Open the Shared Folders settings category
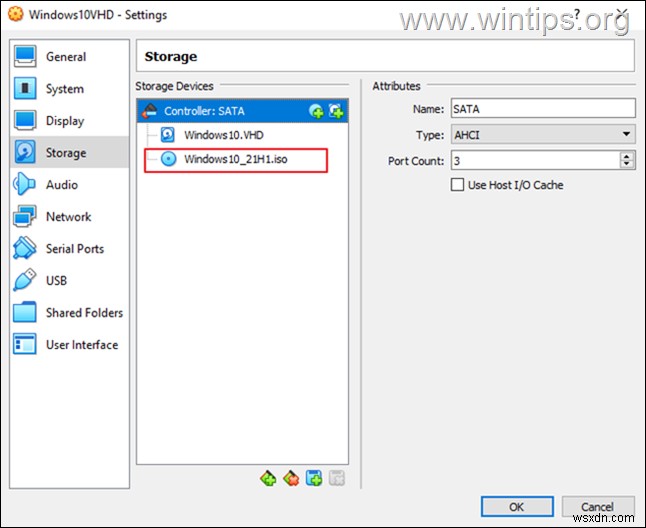This screenshot has height=528, width=646. pyautogui.click(x=69, y=313)
